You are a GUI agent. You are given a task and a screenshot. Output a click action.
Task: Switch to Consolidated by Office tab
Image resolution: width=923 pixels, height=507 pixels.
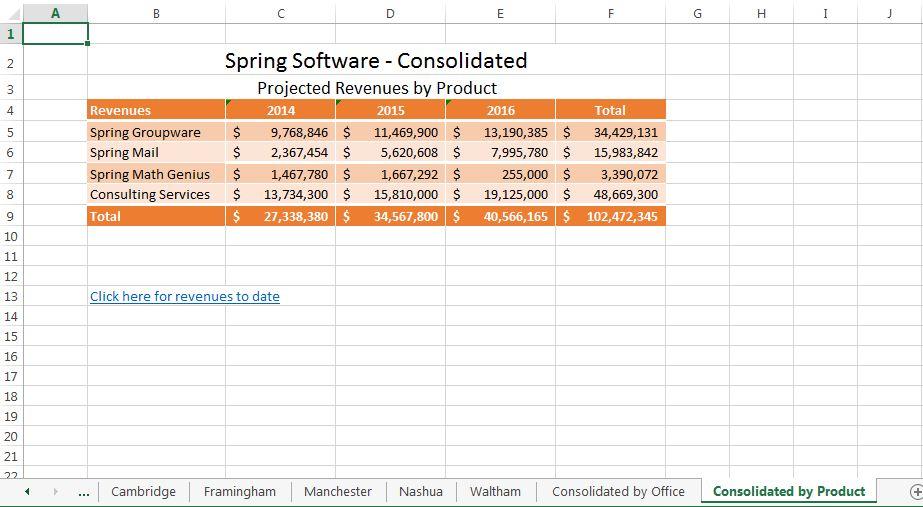pos(618,491)
